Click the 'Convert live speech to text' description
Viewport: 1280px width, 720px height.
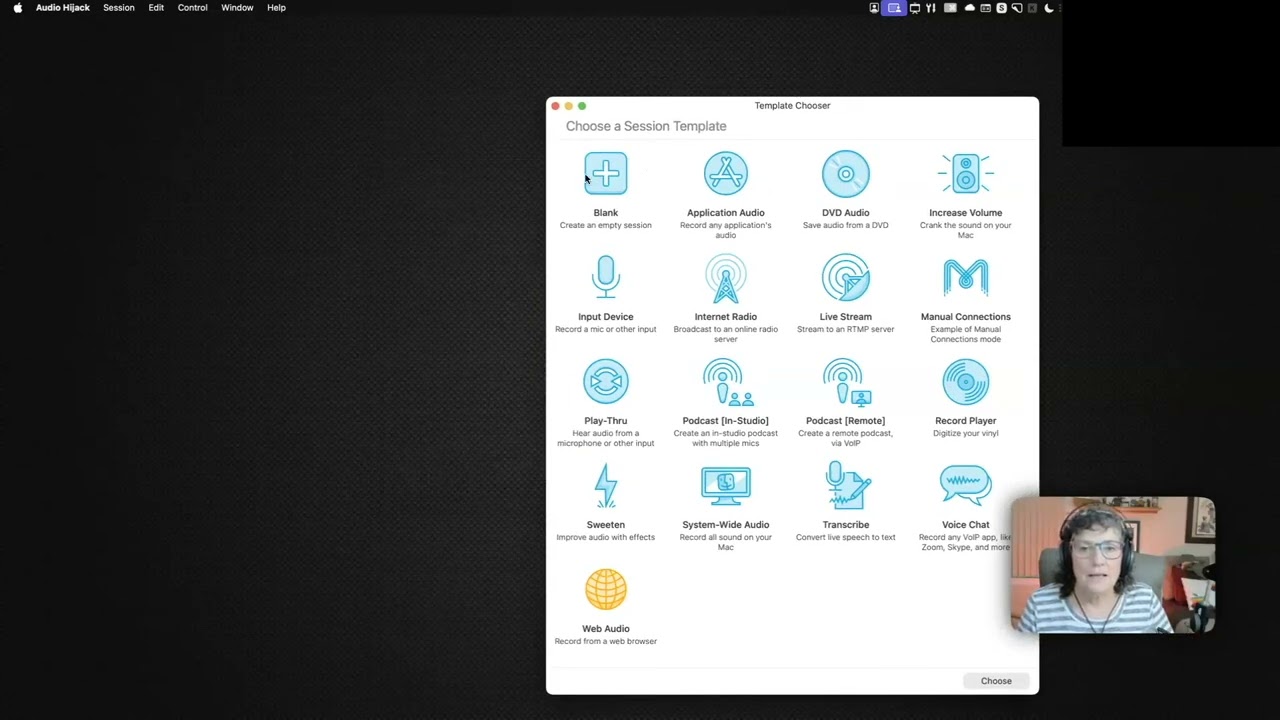coord(846,538)
